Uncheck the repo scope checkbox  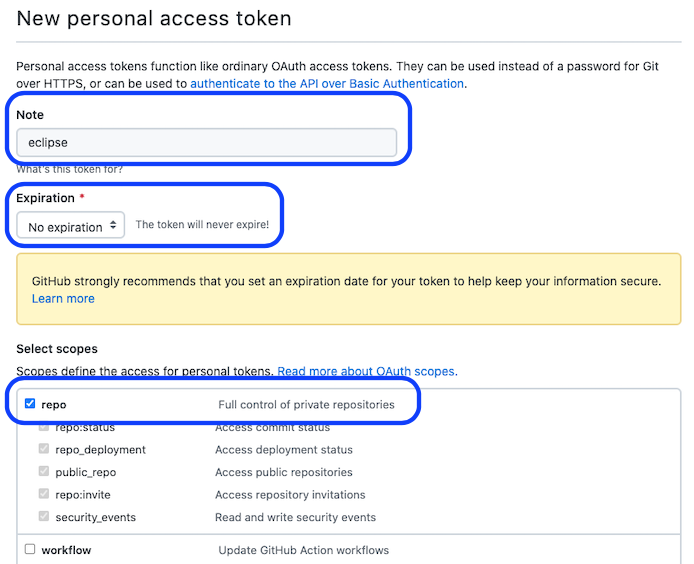30,405
